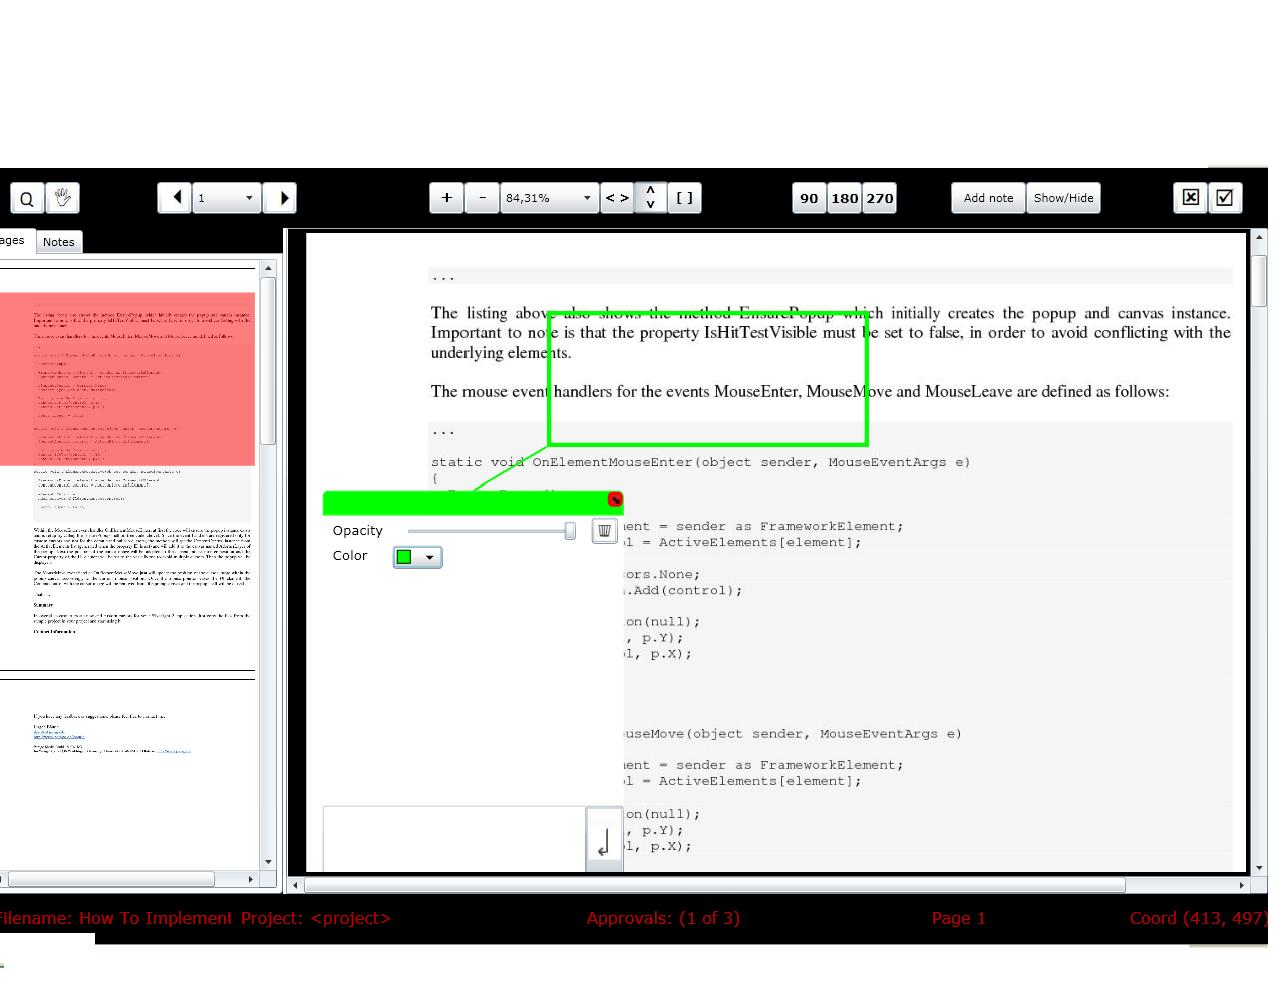1280x998 pixels.
Task: Select the red highlighted page thumbnail
Action: [127, 378]
